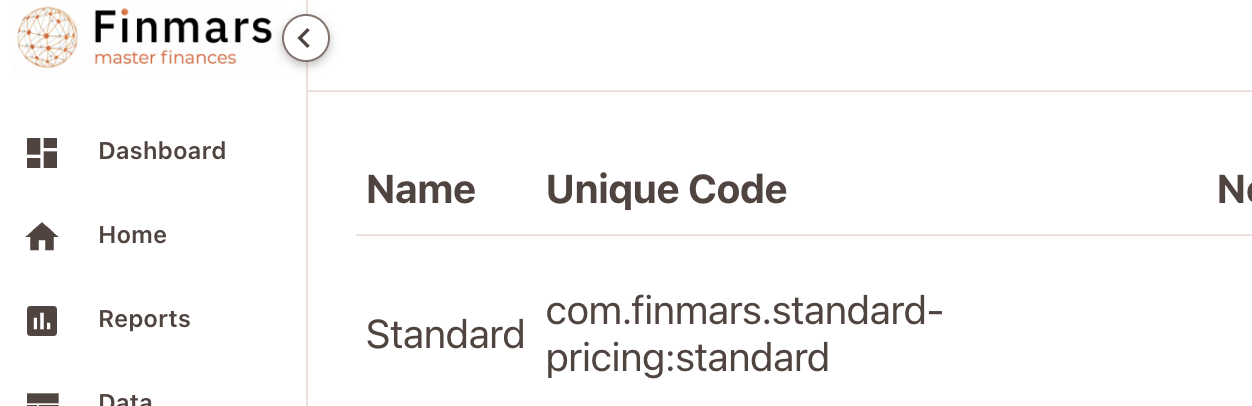Click the Finmars brand name text

183,27
